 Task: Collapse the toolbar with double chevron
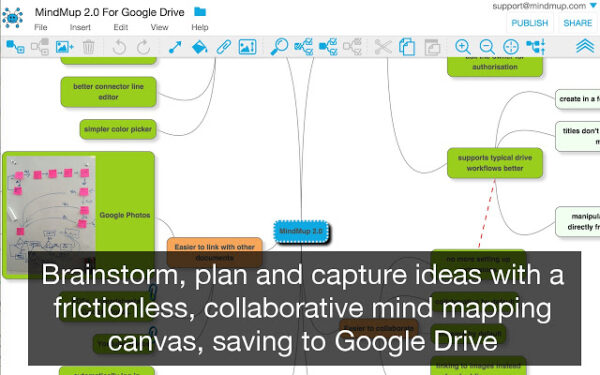point(585,46)
